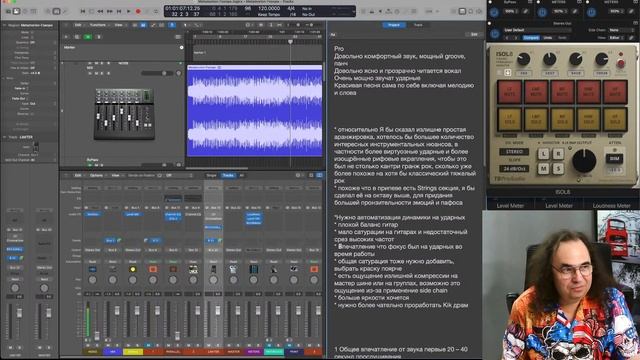This screenshot has width=640, height=360.
Task: Toggle power on first top plugin window
Action: pos(494,12)
